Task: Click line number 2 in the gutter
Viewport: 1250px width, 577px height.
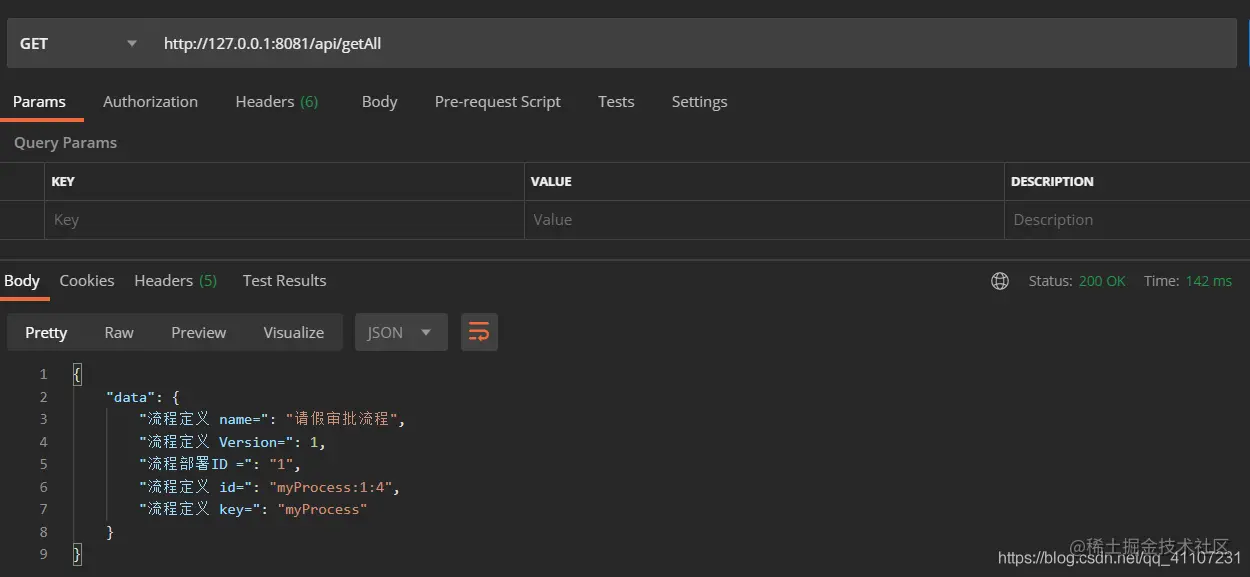Action: [43, 397]
